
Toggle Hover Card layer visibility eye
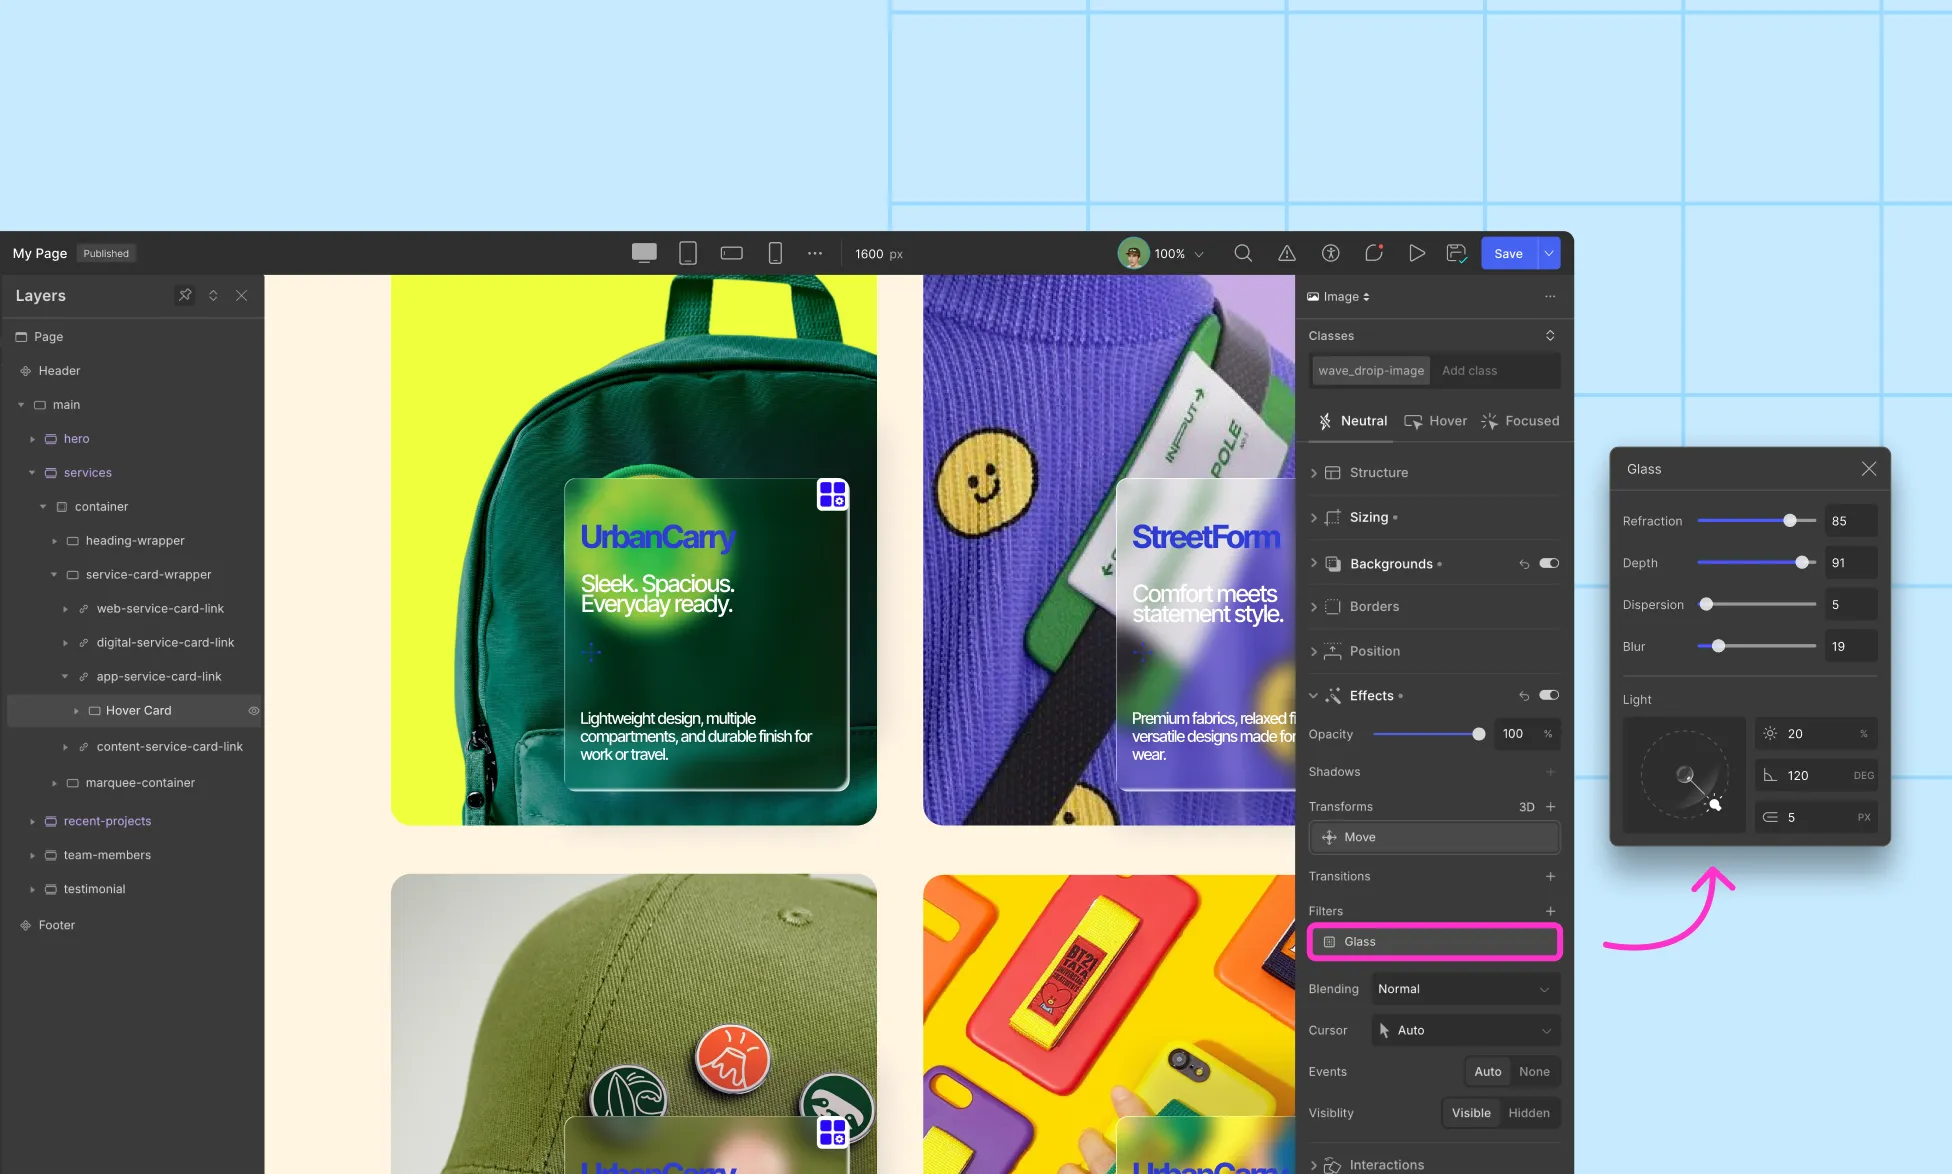click(254, 711)
